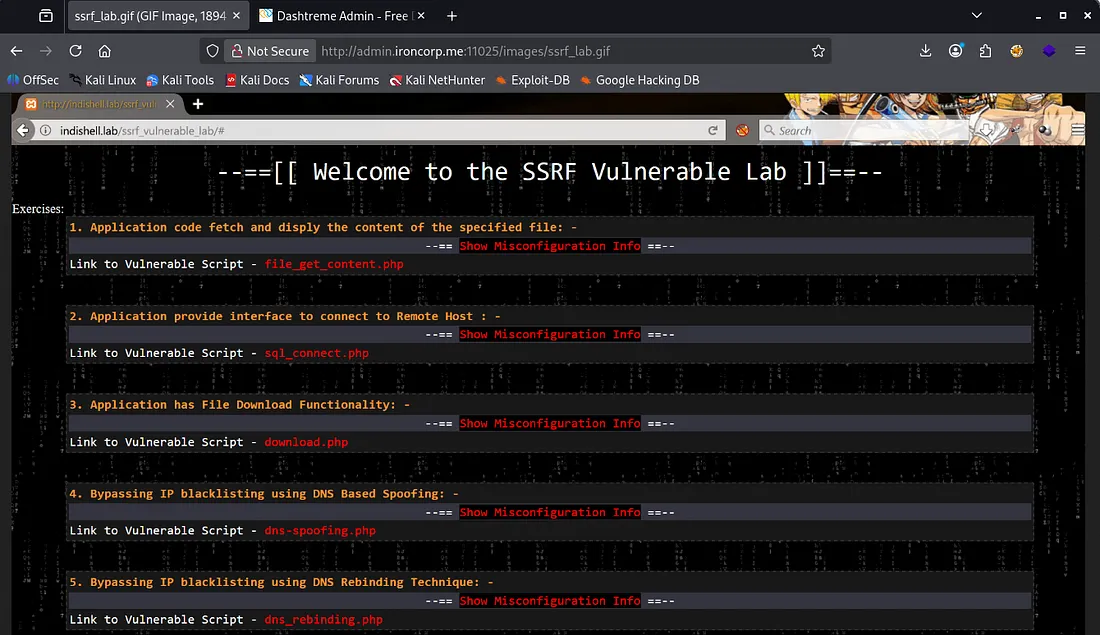Click the address bar URL field
This screenshot has width=1100, height=635.
[x=560, y=51]
